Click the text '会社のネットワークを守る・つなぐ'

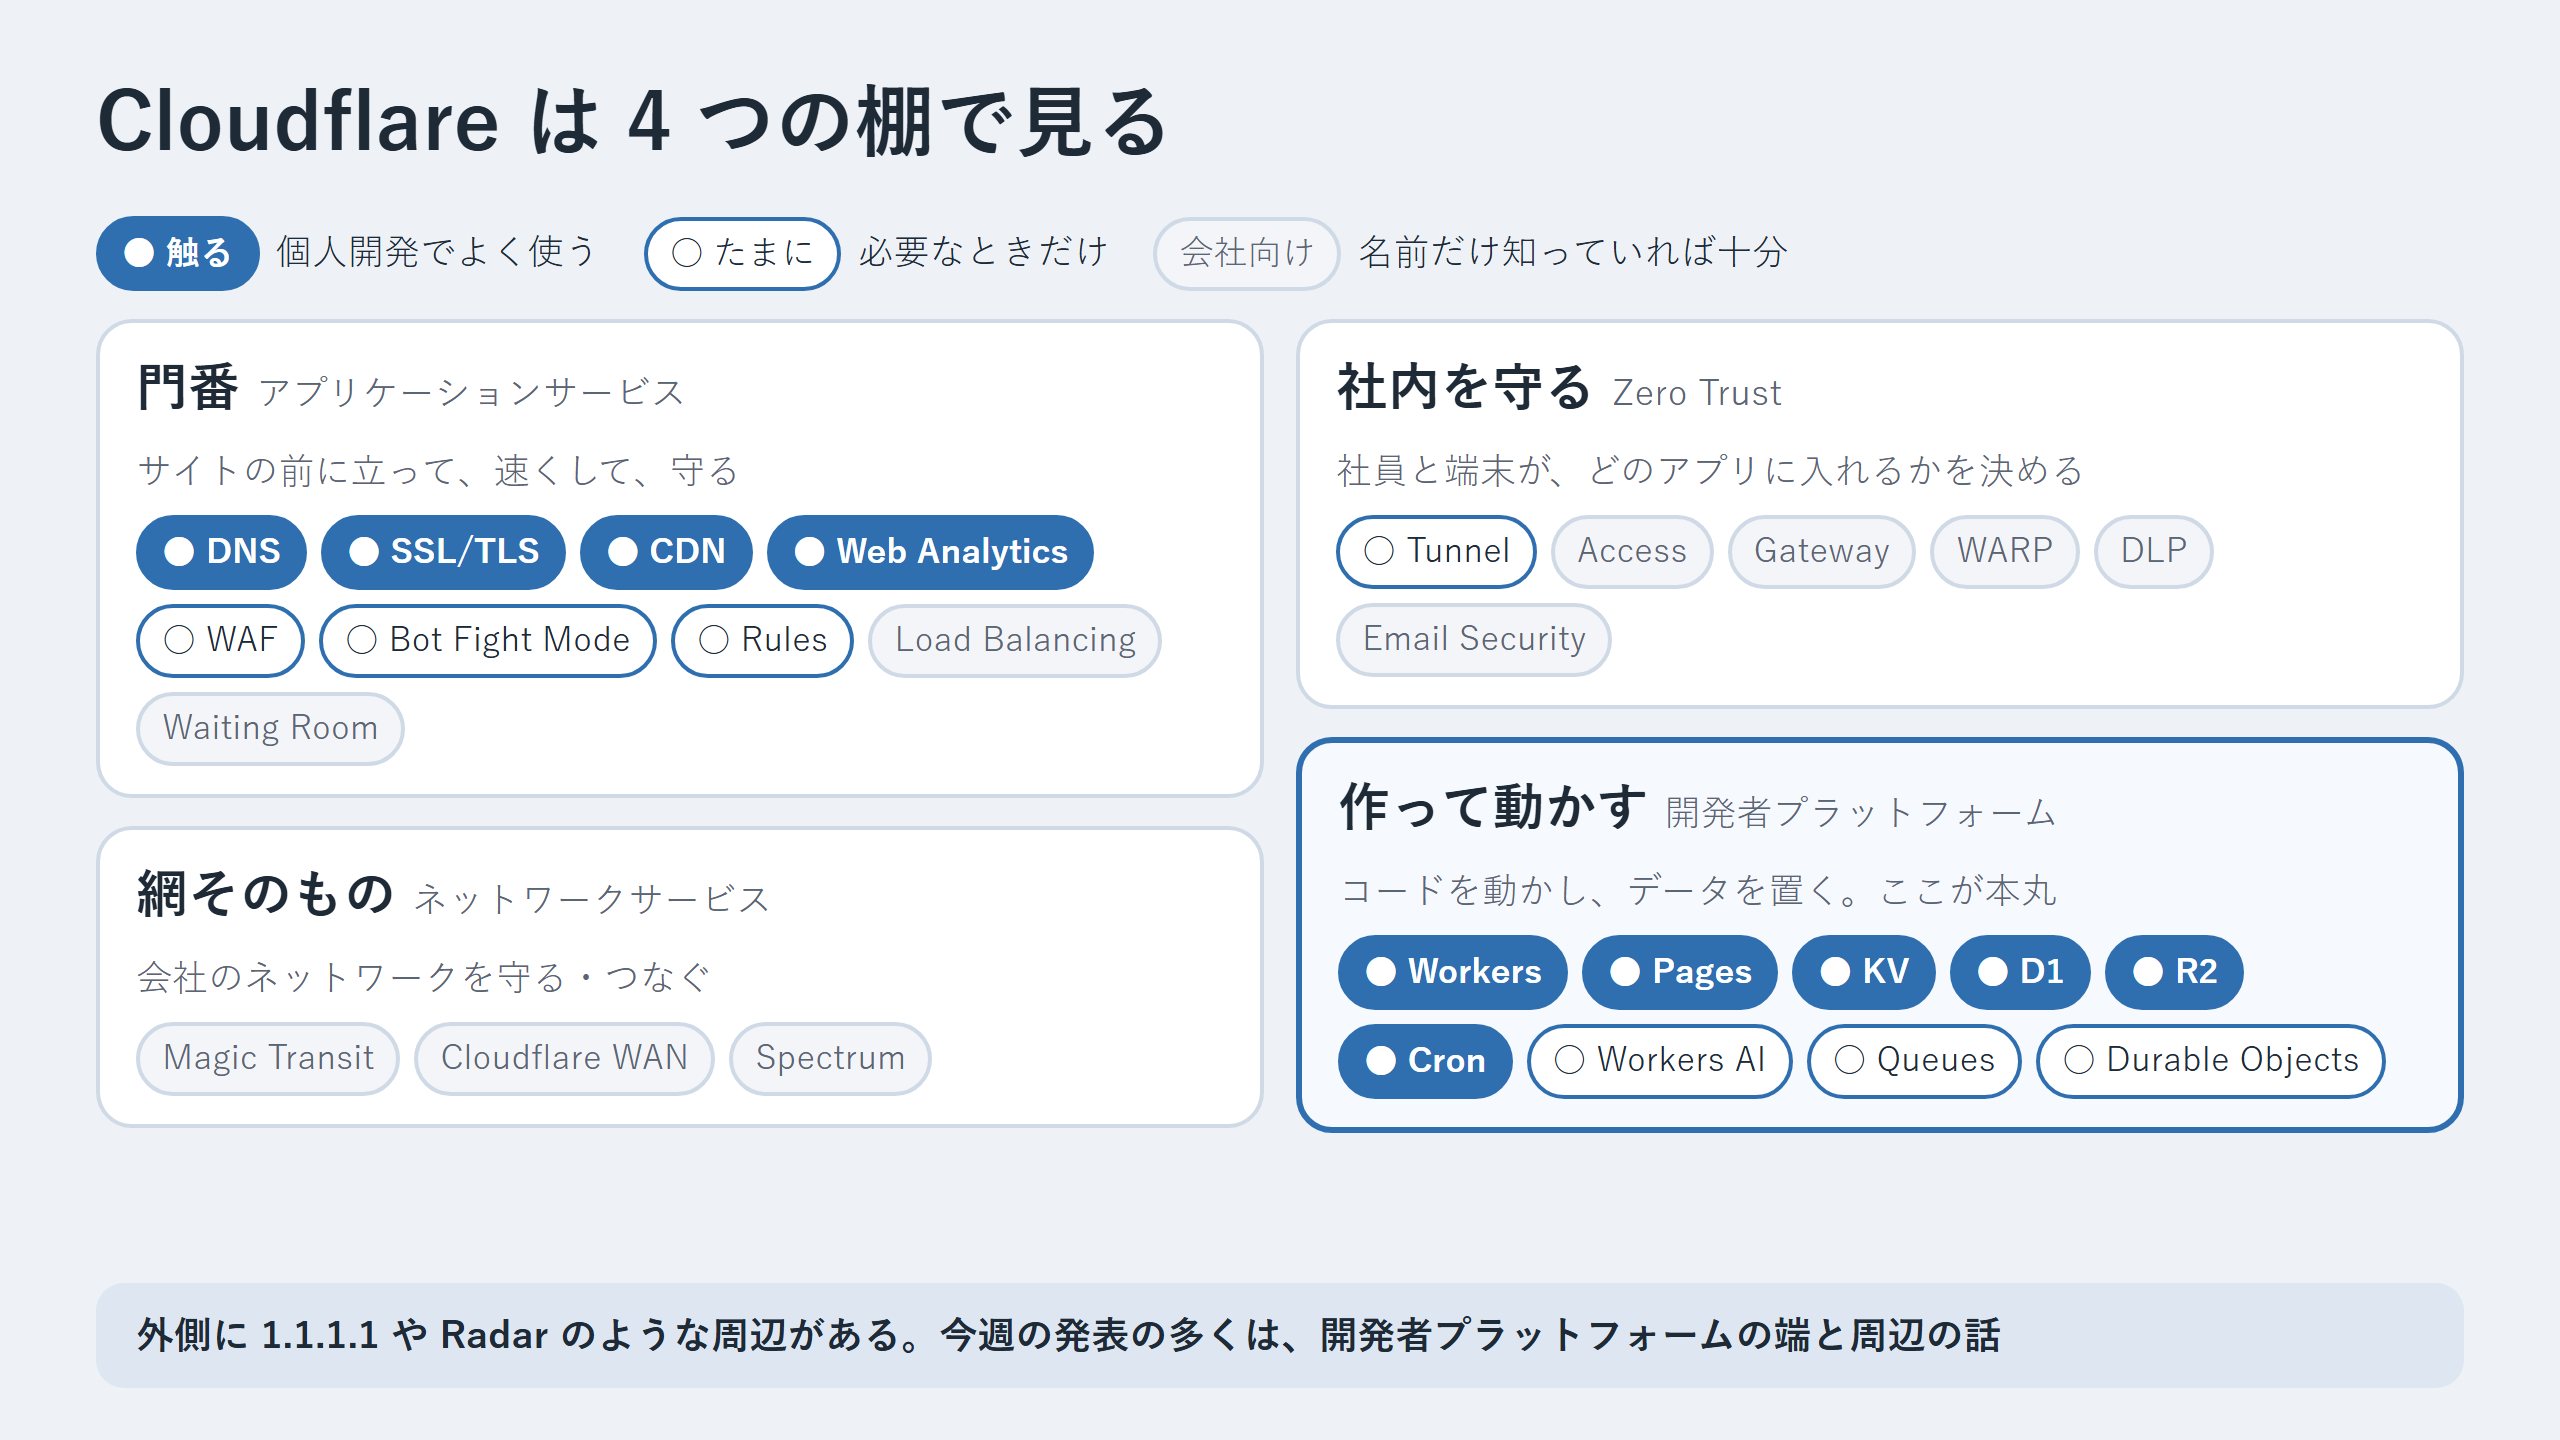424,977
